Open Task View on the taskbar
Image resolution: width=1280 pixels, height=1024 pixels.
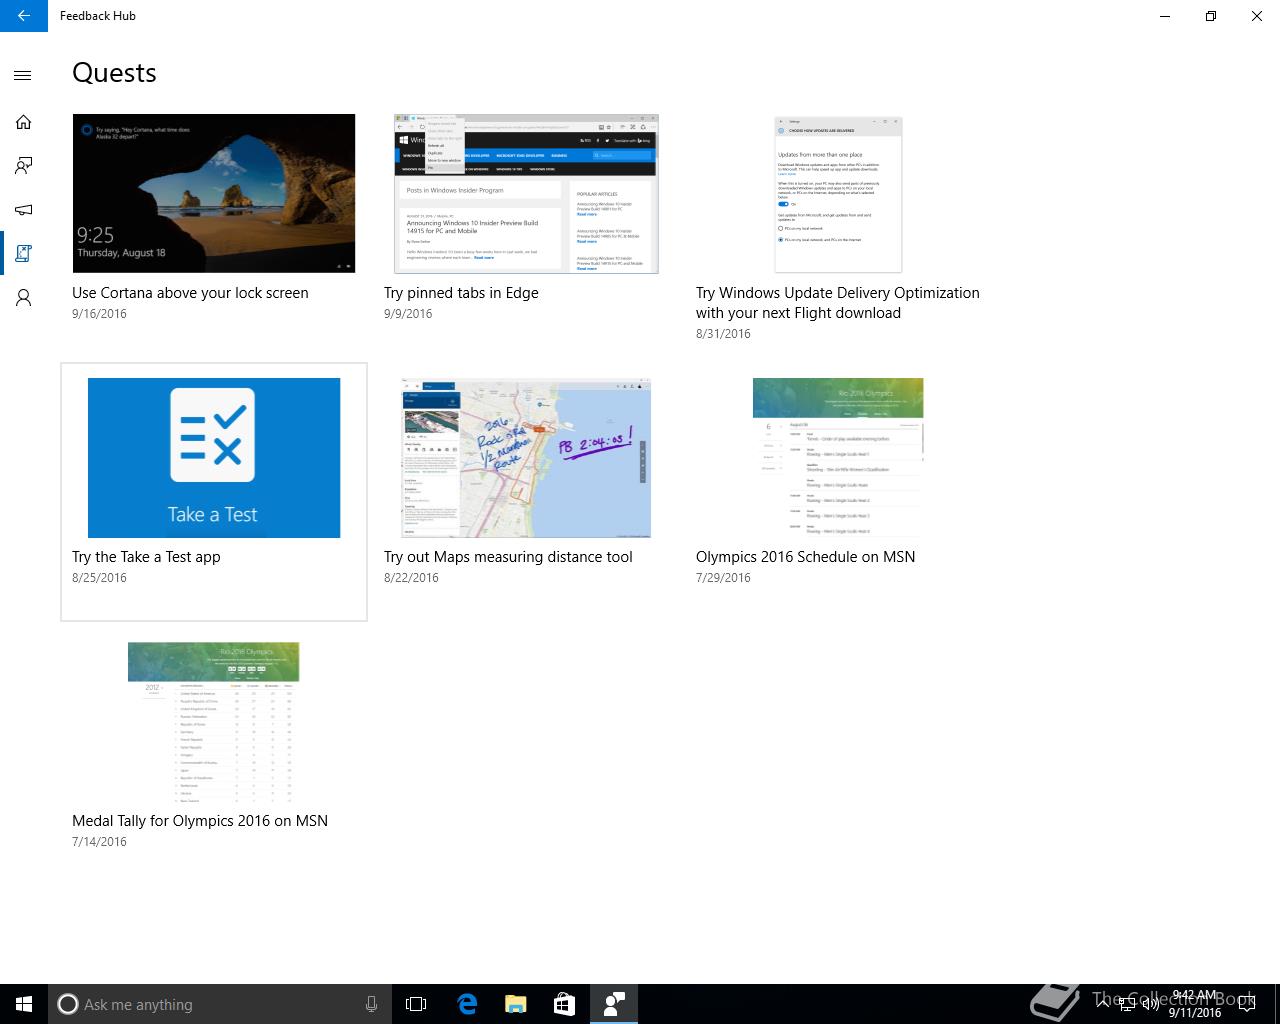pos(416,1004)
